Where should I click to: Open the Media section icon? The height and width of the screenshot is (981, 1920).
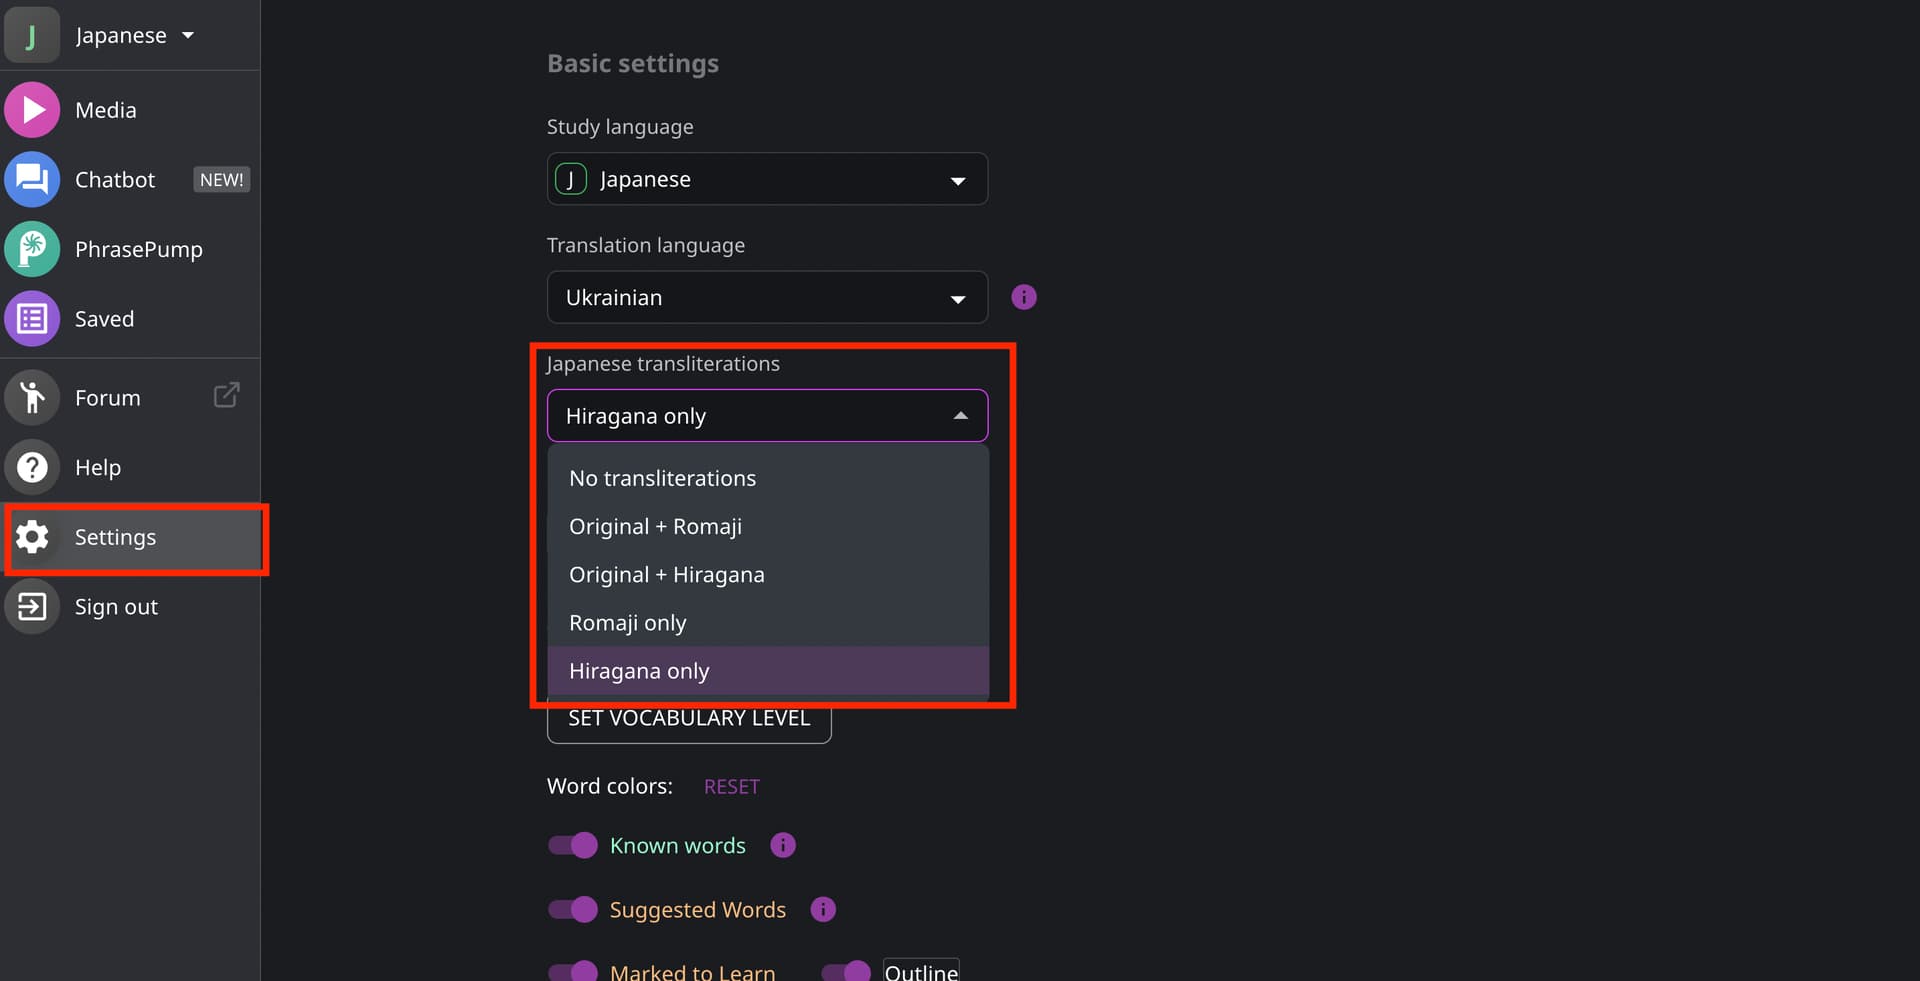point(32,110)
